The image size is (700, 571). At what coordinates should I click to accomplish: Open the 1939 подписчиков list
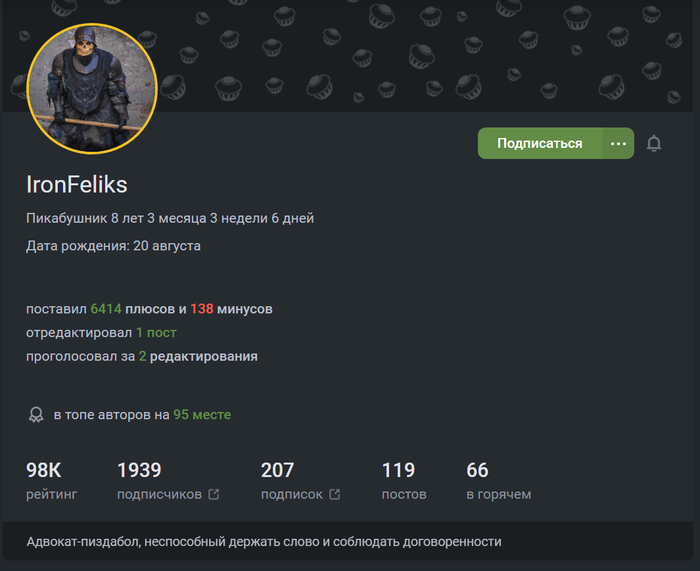pyautogui.click(x=168, y=481)
